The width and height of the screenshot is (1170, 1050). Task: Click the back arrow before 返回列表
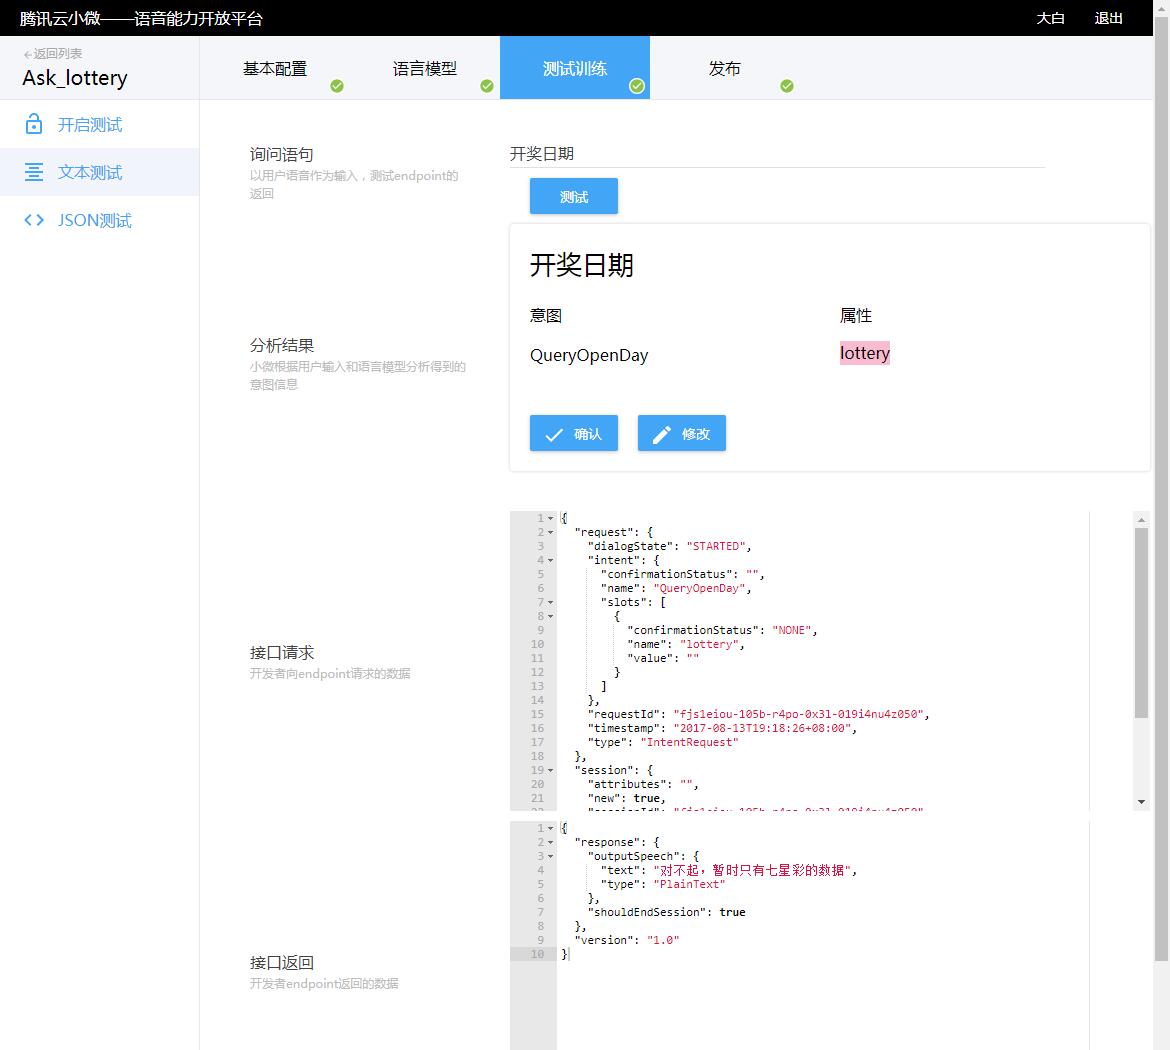[x=26, y=53]
